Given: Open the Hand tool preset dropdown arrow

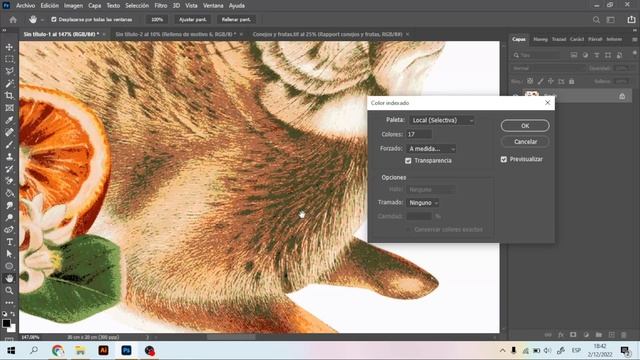Looking at the screenshot, I should pyautogui.click(x=42, y=20).
